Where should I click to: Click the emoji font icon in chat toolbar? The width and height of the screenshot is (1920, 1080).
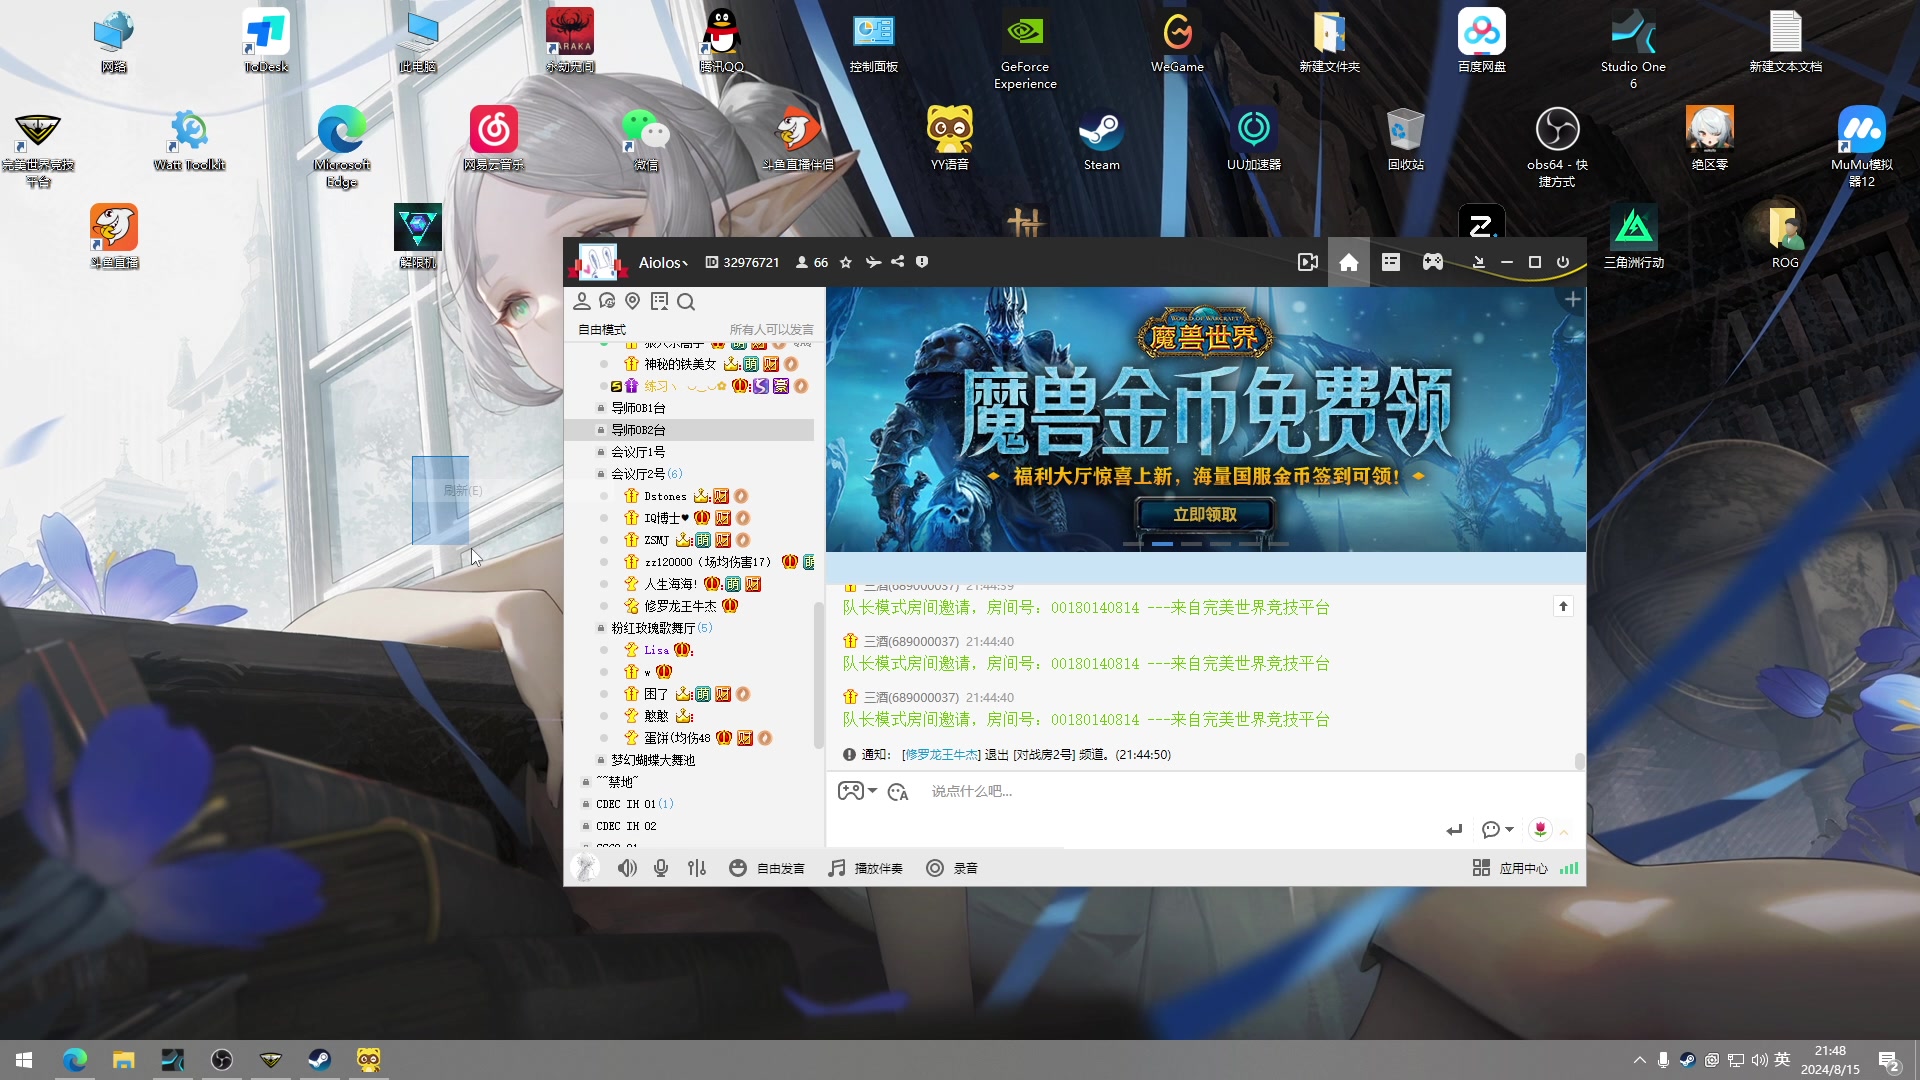(898, 792)
